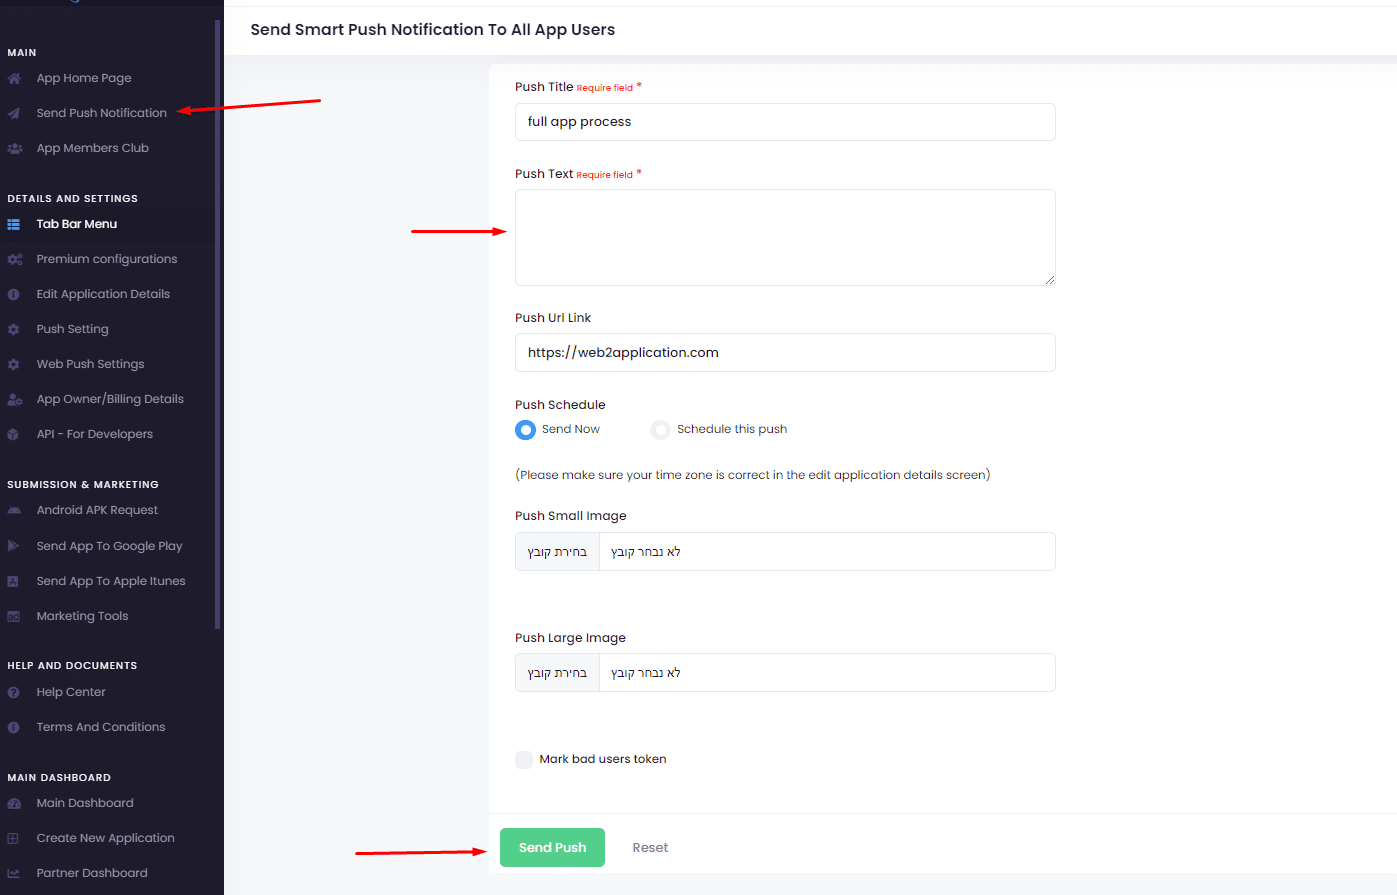Click the Push Setting gear icon
The width and height of the screenshot is (1397, 895).
tap(16, 328)
